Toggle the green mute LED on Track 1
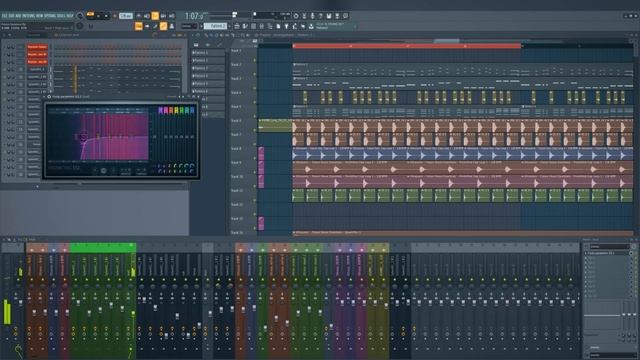The height and width of the screenshot is (360, 640). (x=255, y=60)
